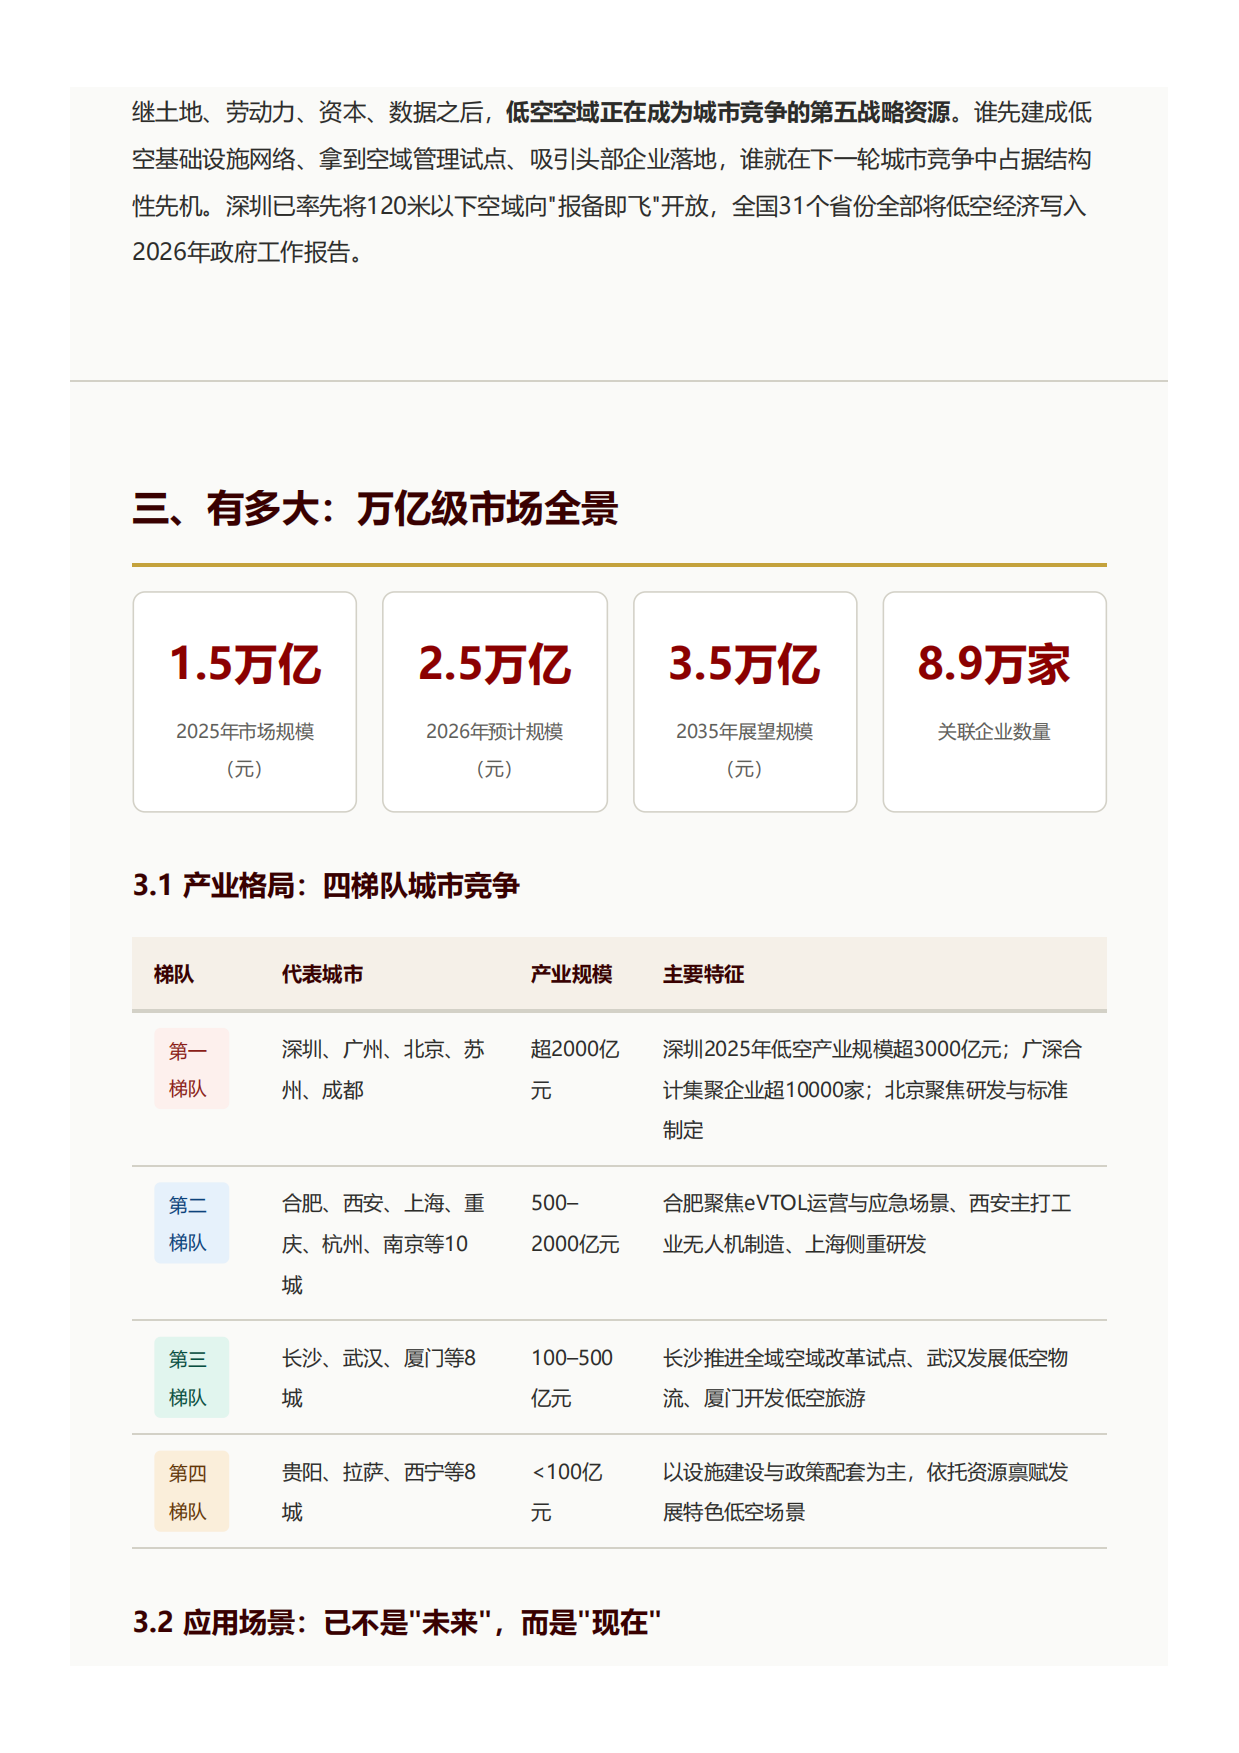Click the 第一梯队 red badge
The height and width of the screenshot is (1753, 1239).
click(x=191, y=1069)
